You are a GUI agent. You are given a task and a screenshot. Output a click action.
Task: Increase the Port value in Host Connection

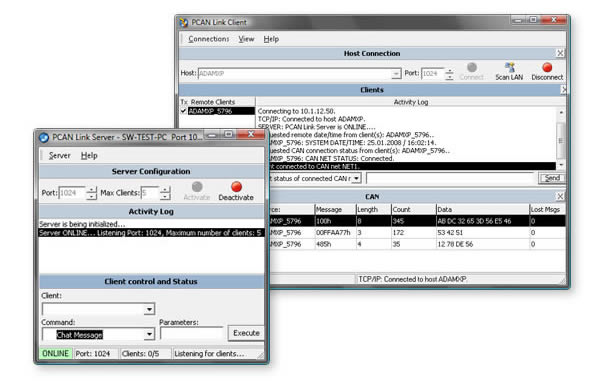[x=450, y=71]
